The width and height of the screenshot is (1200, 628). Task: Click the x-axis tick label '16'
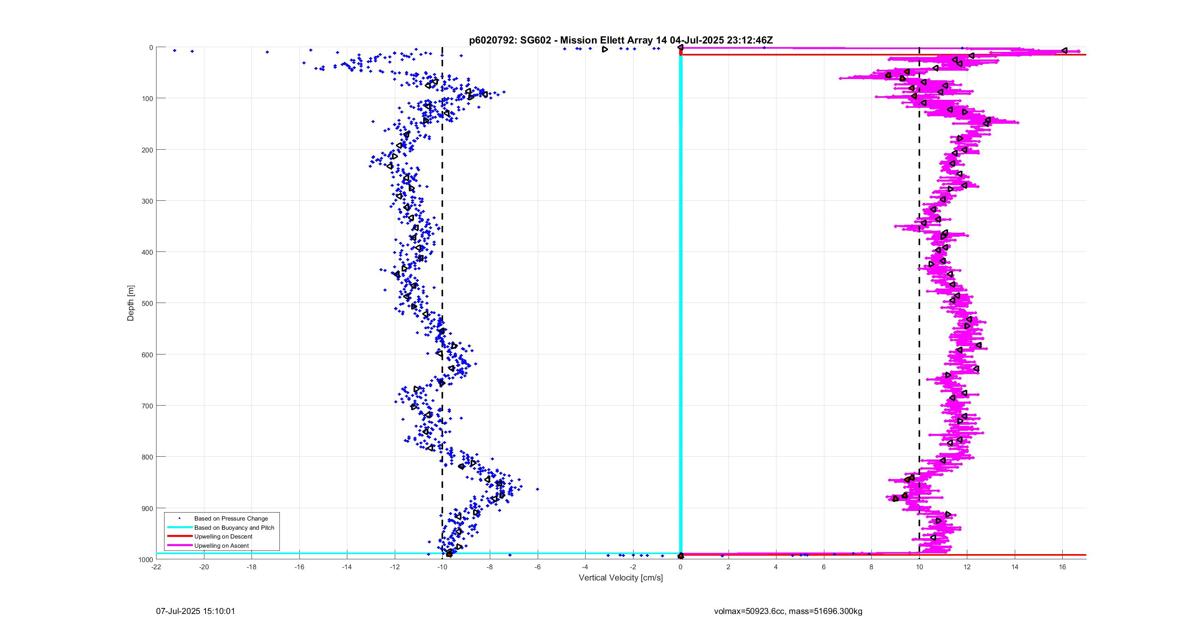coord(1062,568)
